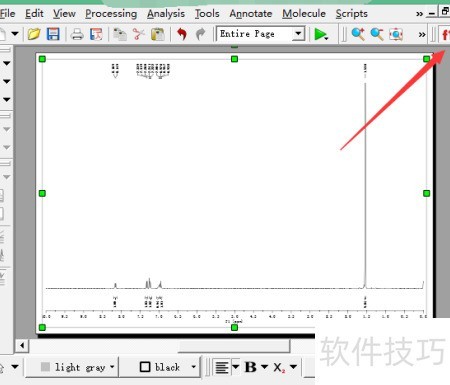Image resolution: width=450 pixels, height=385 pixels.
Task: Cut the selection with the scissors icon
Action: 138,34
